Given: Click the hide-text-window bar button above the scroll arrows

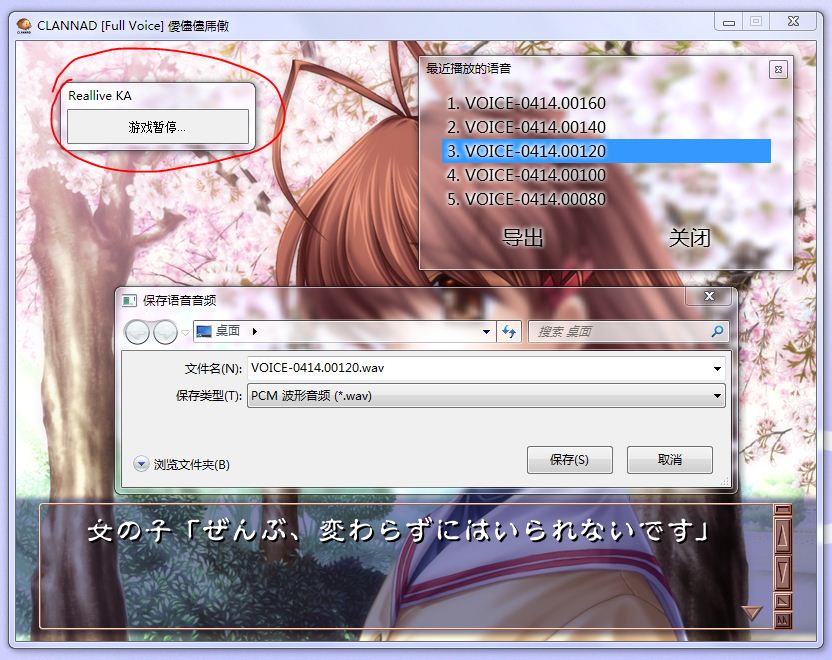Looking at the screenshot, I should 783,510.
